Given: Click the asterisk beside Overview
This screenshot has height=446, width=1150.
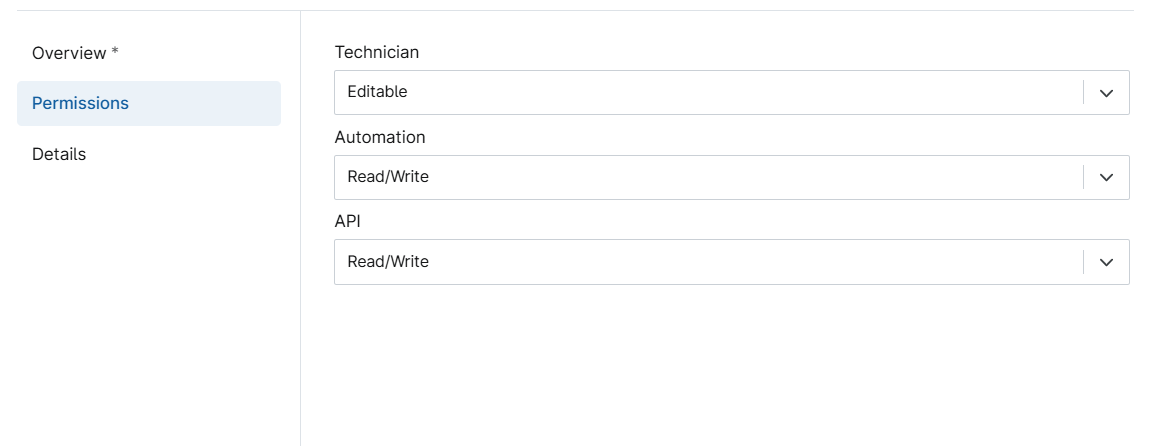Looking at the screenshot, I should point(114,51).
